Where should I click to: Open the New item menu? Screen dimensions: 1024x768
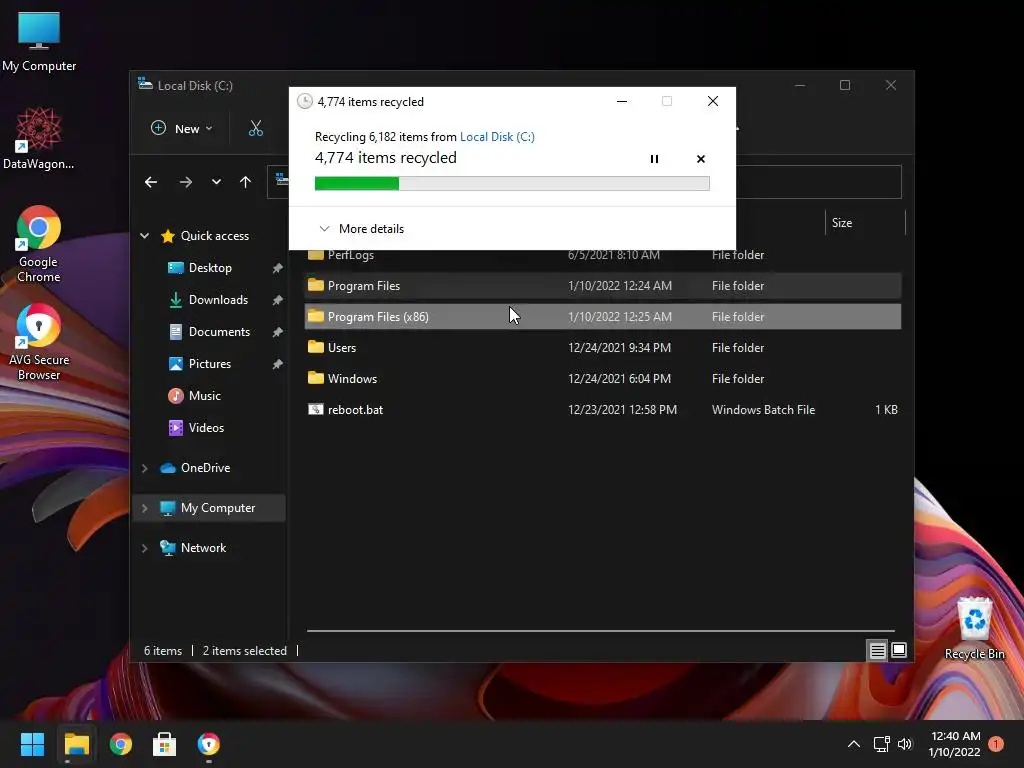click(x=182, y=129)
